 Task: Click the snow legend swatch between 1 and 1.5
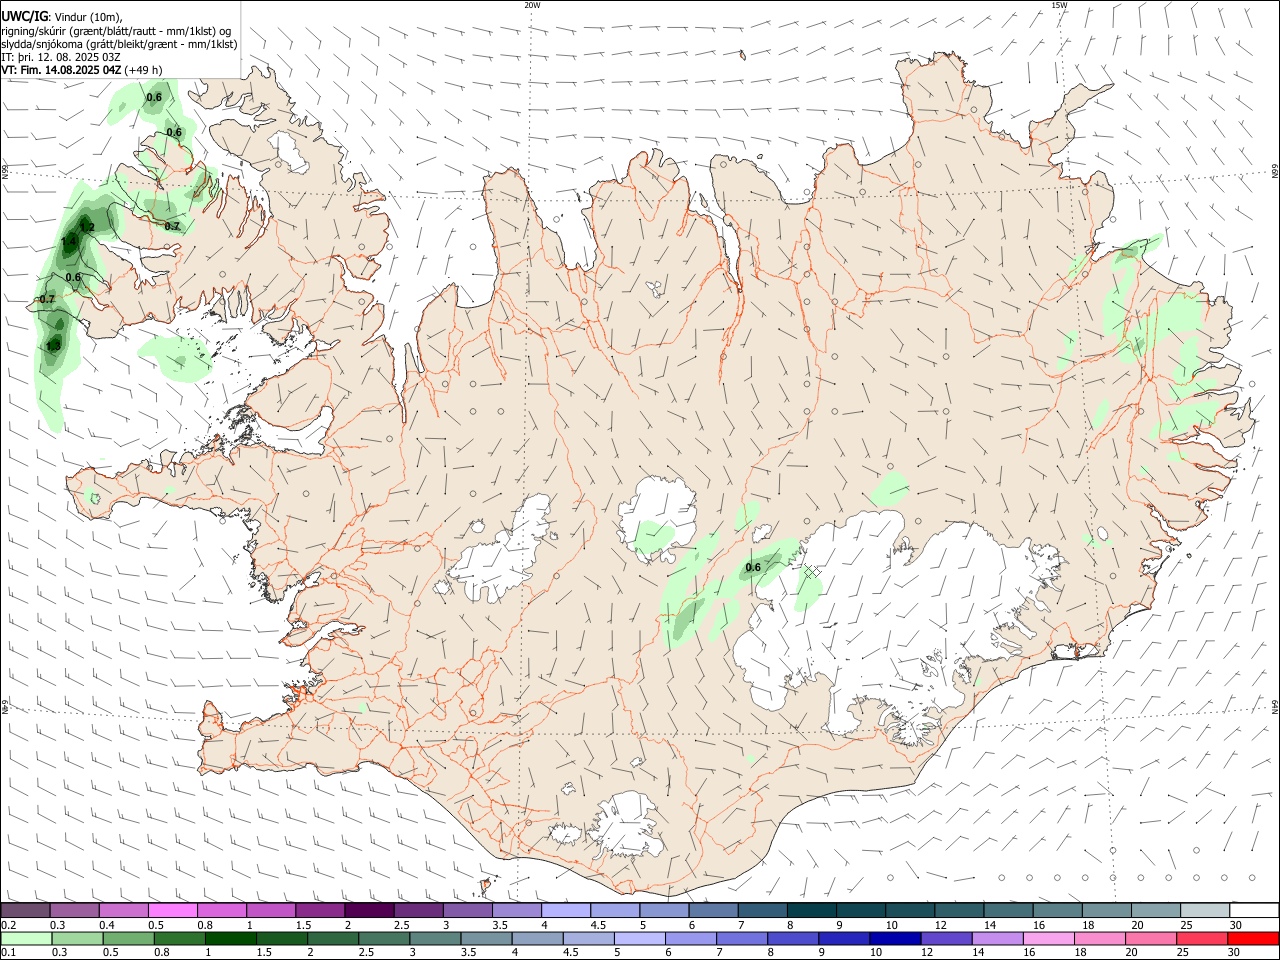click(271, 911)
